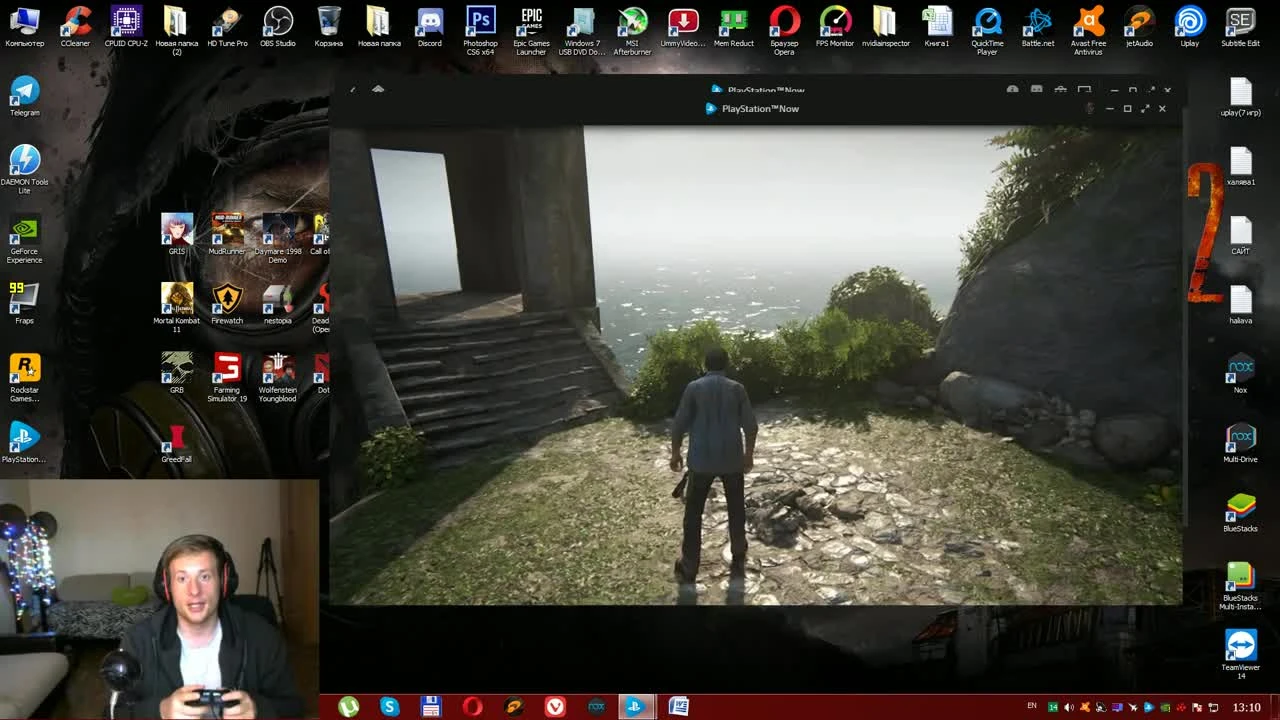The width and height of the screenshot is (1280, 720).
Task: Open the Subtitle Edit shortcut
Action: click(x=1240, y=27)
